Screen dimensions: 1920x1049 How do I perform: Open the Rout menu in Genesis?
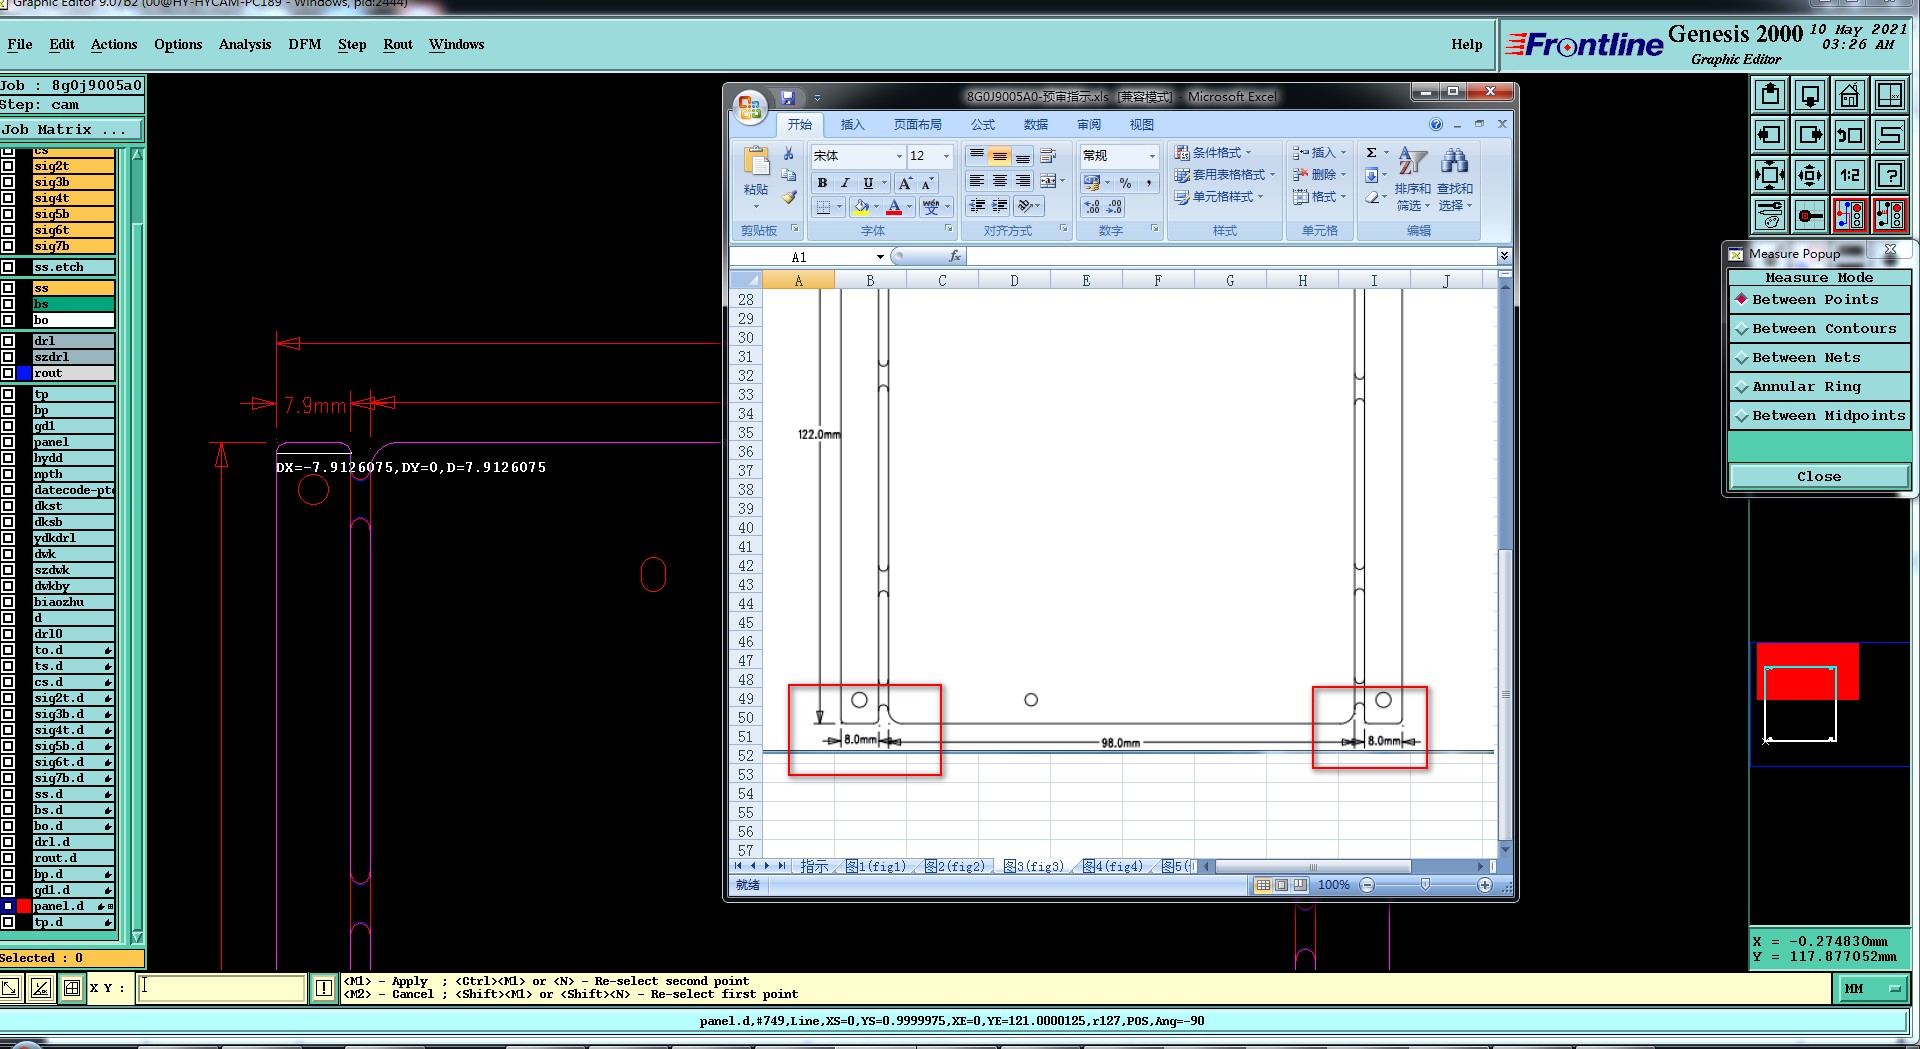point(398,44)
